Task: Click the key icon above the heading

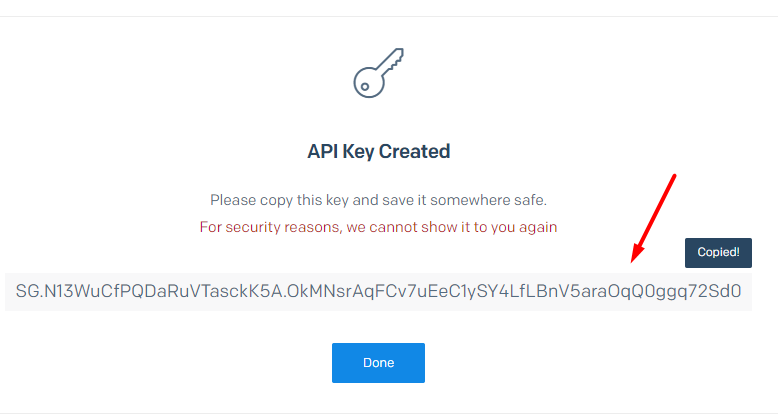Action: 378,73
